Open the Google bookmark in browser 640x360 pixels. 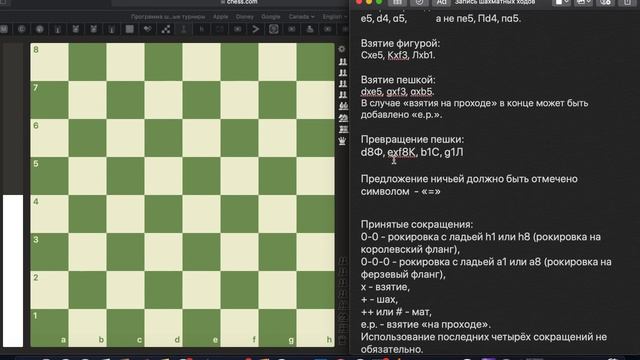(271, 17)
